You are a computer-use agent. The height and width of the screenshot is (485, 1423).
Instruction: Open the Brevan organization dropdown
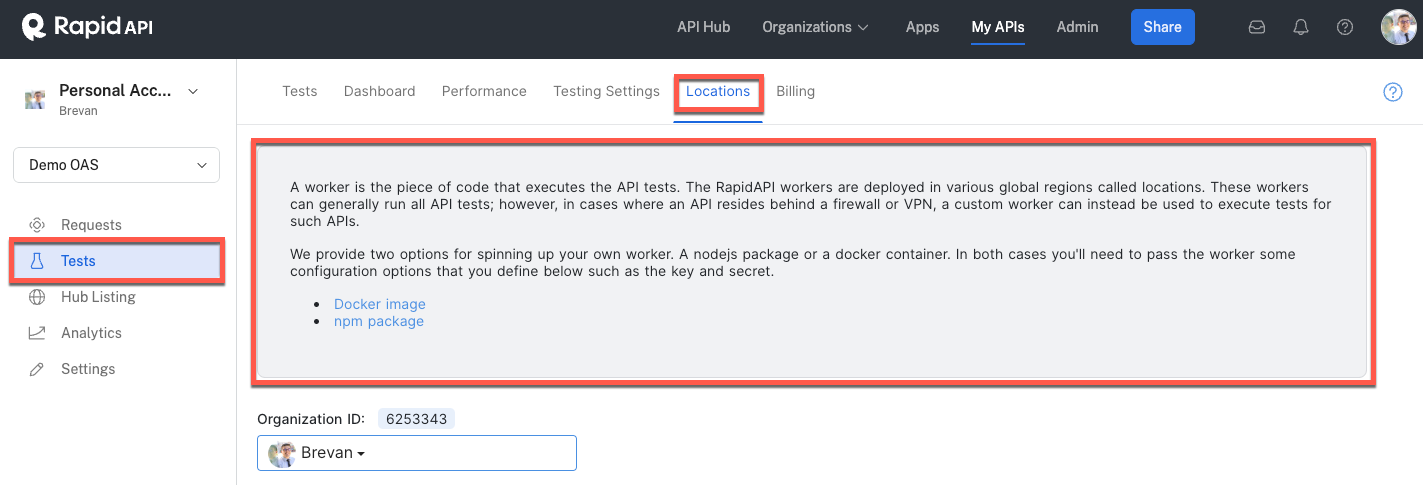(x=417, y=453)
